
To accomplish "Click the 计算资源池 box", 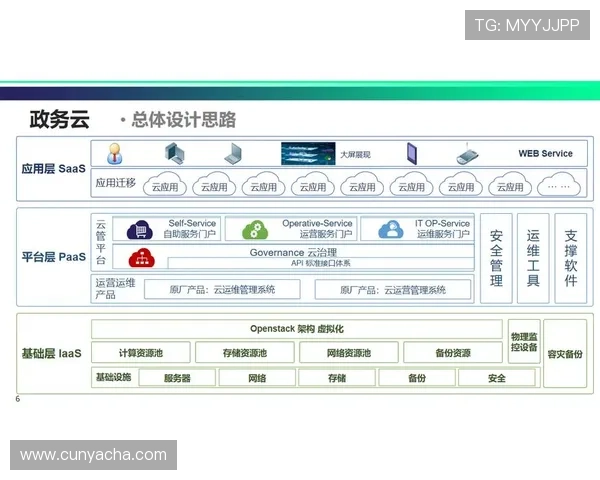I will point(141,353).
